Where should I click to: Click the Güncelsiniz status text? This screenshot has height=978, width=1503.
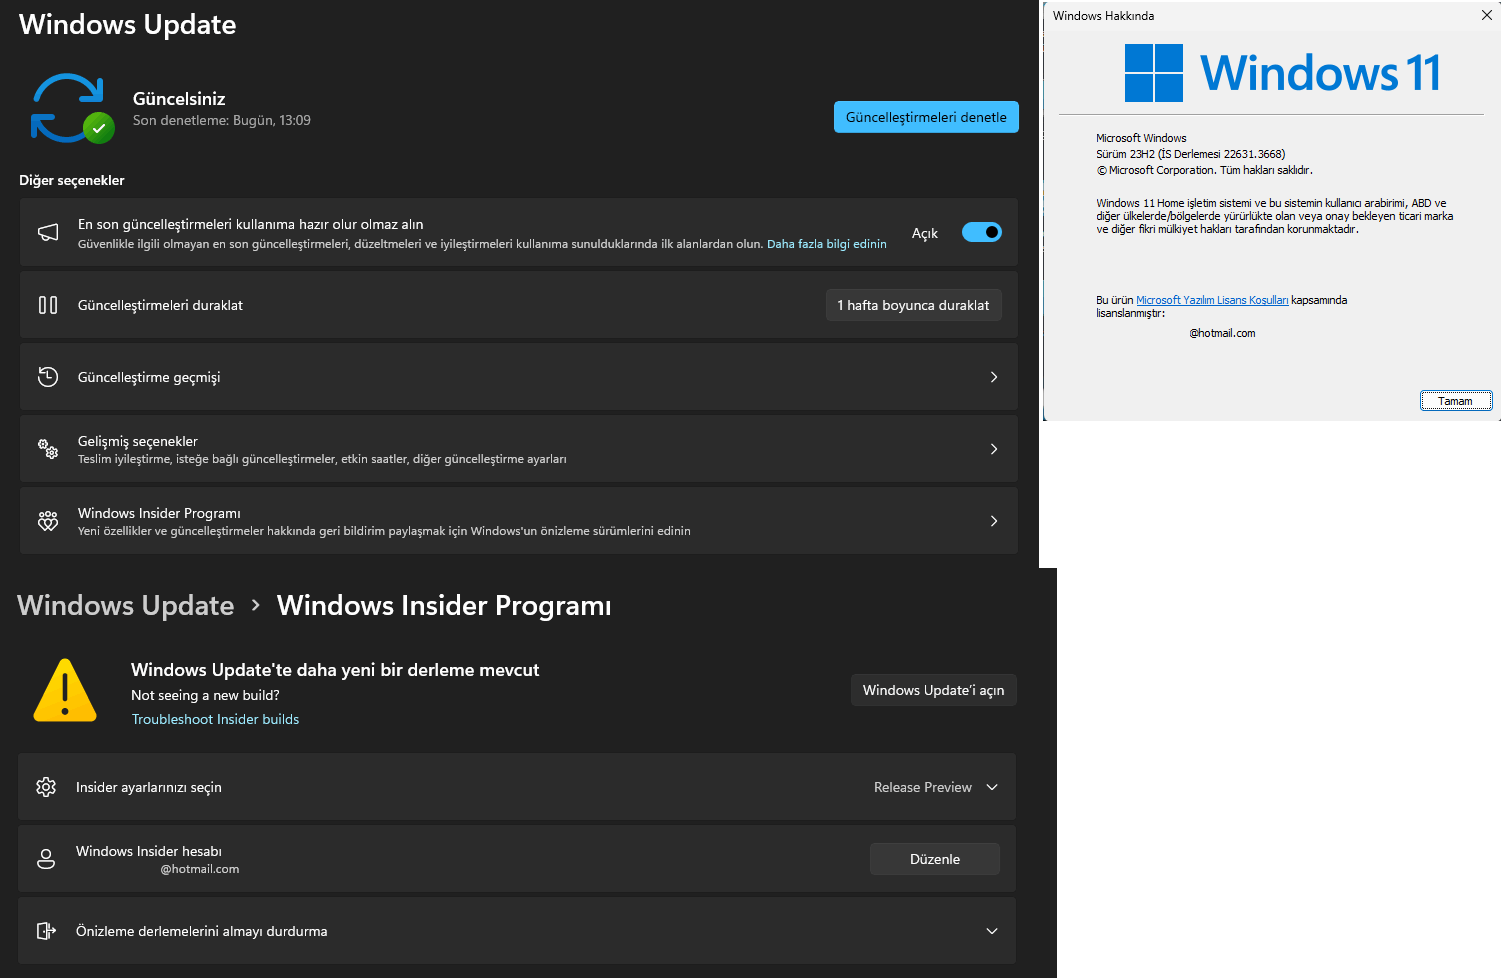click(179, 99)
